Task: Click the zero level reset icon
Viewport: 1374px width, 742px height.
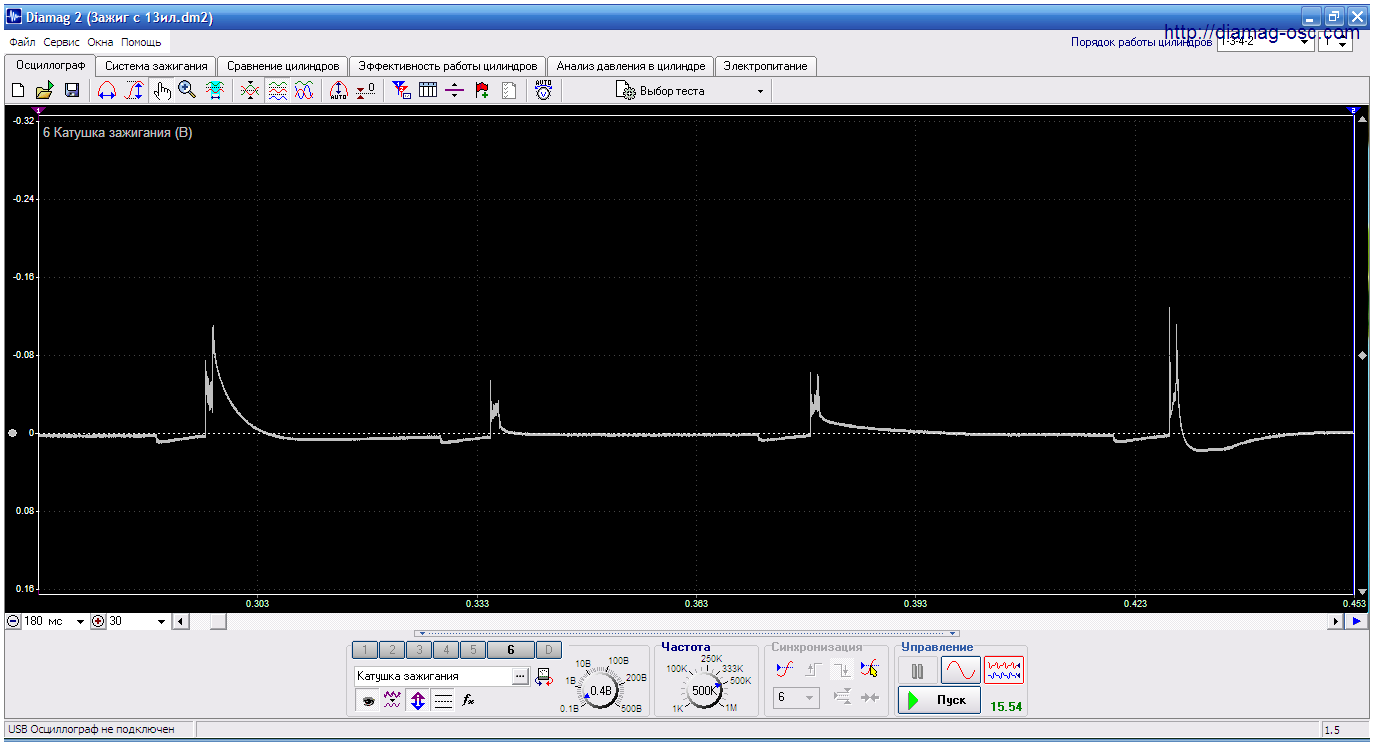Action: (x=366, y=90)
